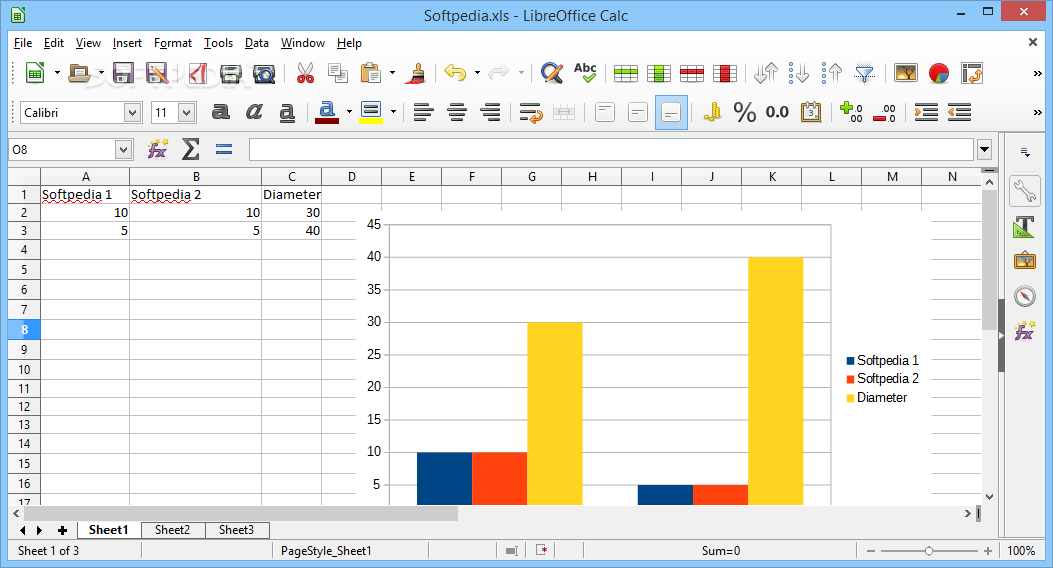This screenshot has width=1053, height=568.
Task: Apply the yellow background color
Action: tap(371, 112)
